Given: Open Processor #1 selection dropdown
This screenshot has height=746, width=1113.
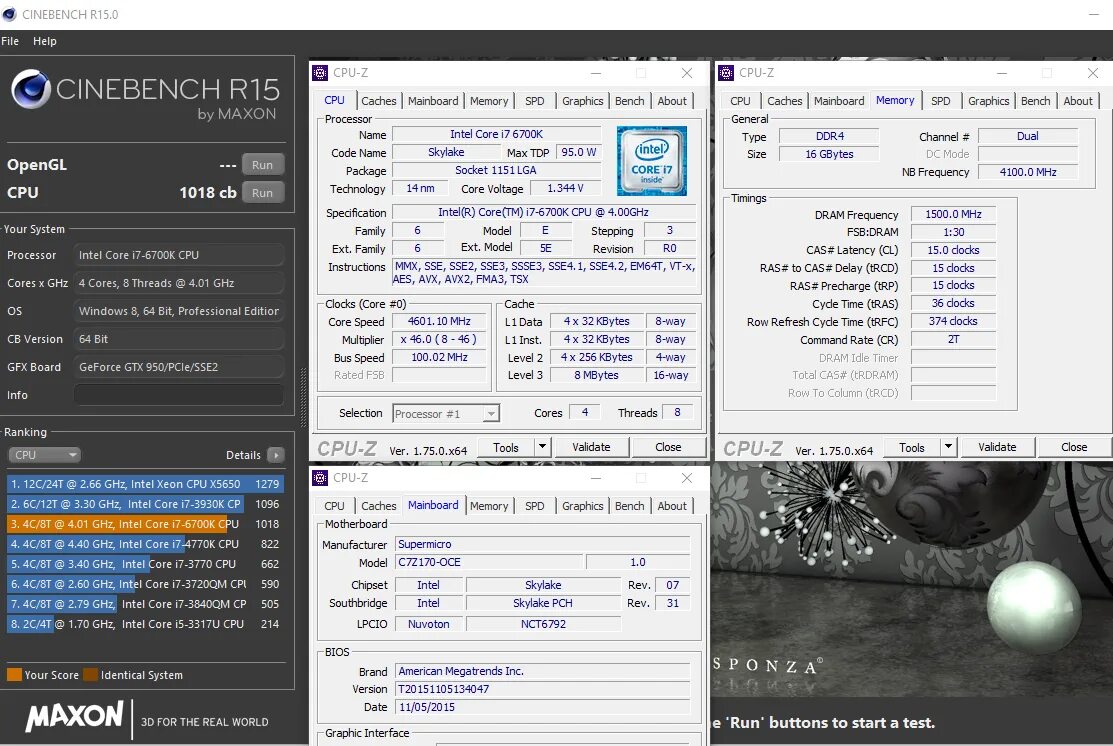Looking at the screenshot, I should pos(446,414).
